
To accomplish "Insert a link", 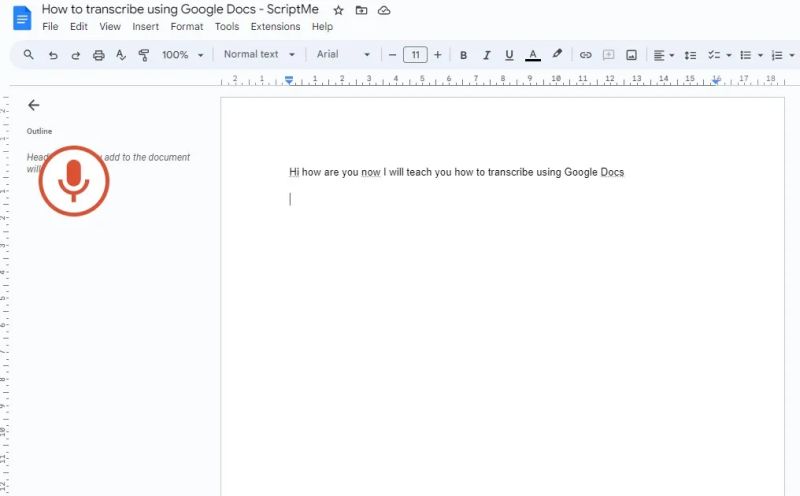I will (585, 55).
